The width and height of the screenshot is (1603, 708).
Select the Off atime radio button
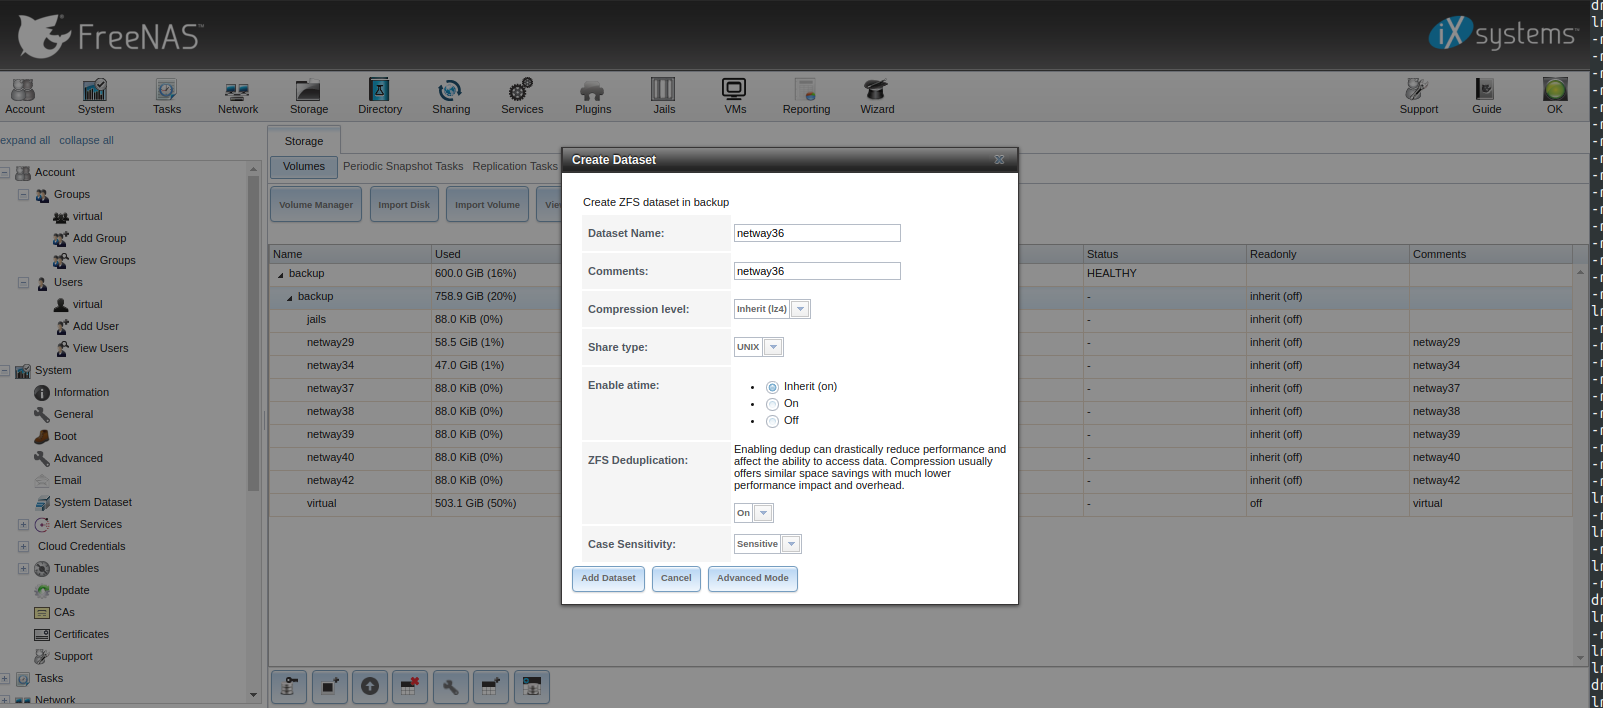[x=772, y=421]
